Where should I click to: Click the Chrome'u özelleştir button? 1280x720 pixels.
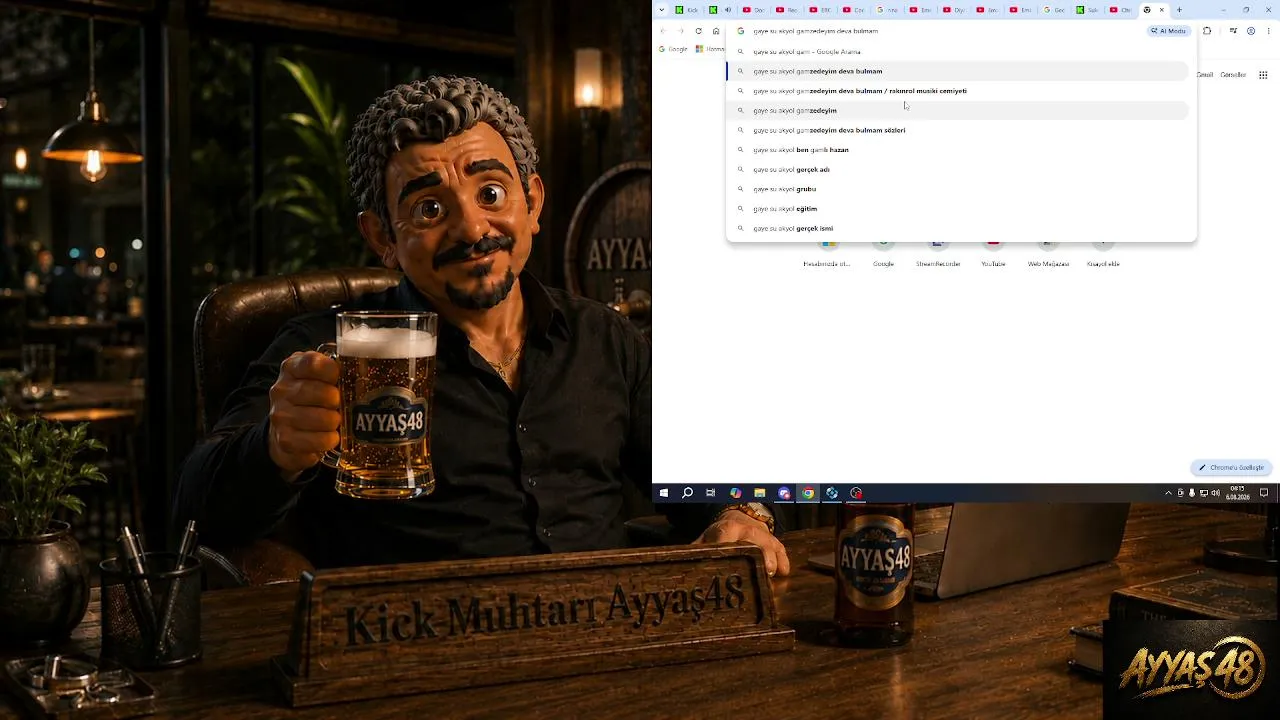pos(1232,467)
